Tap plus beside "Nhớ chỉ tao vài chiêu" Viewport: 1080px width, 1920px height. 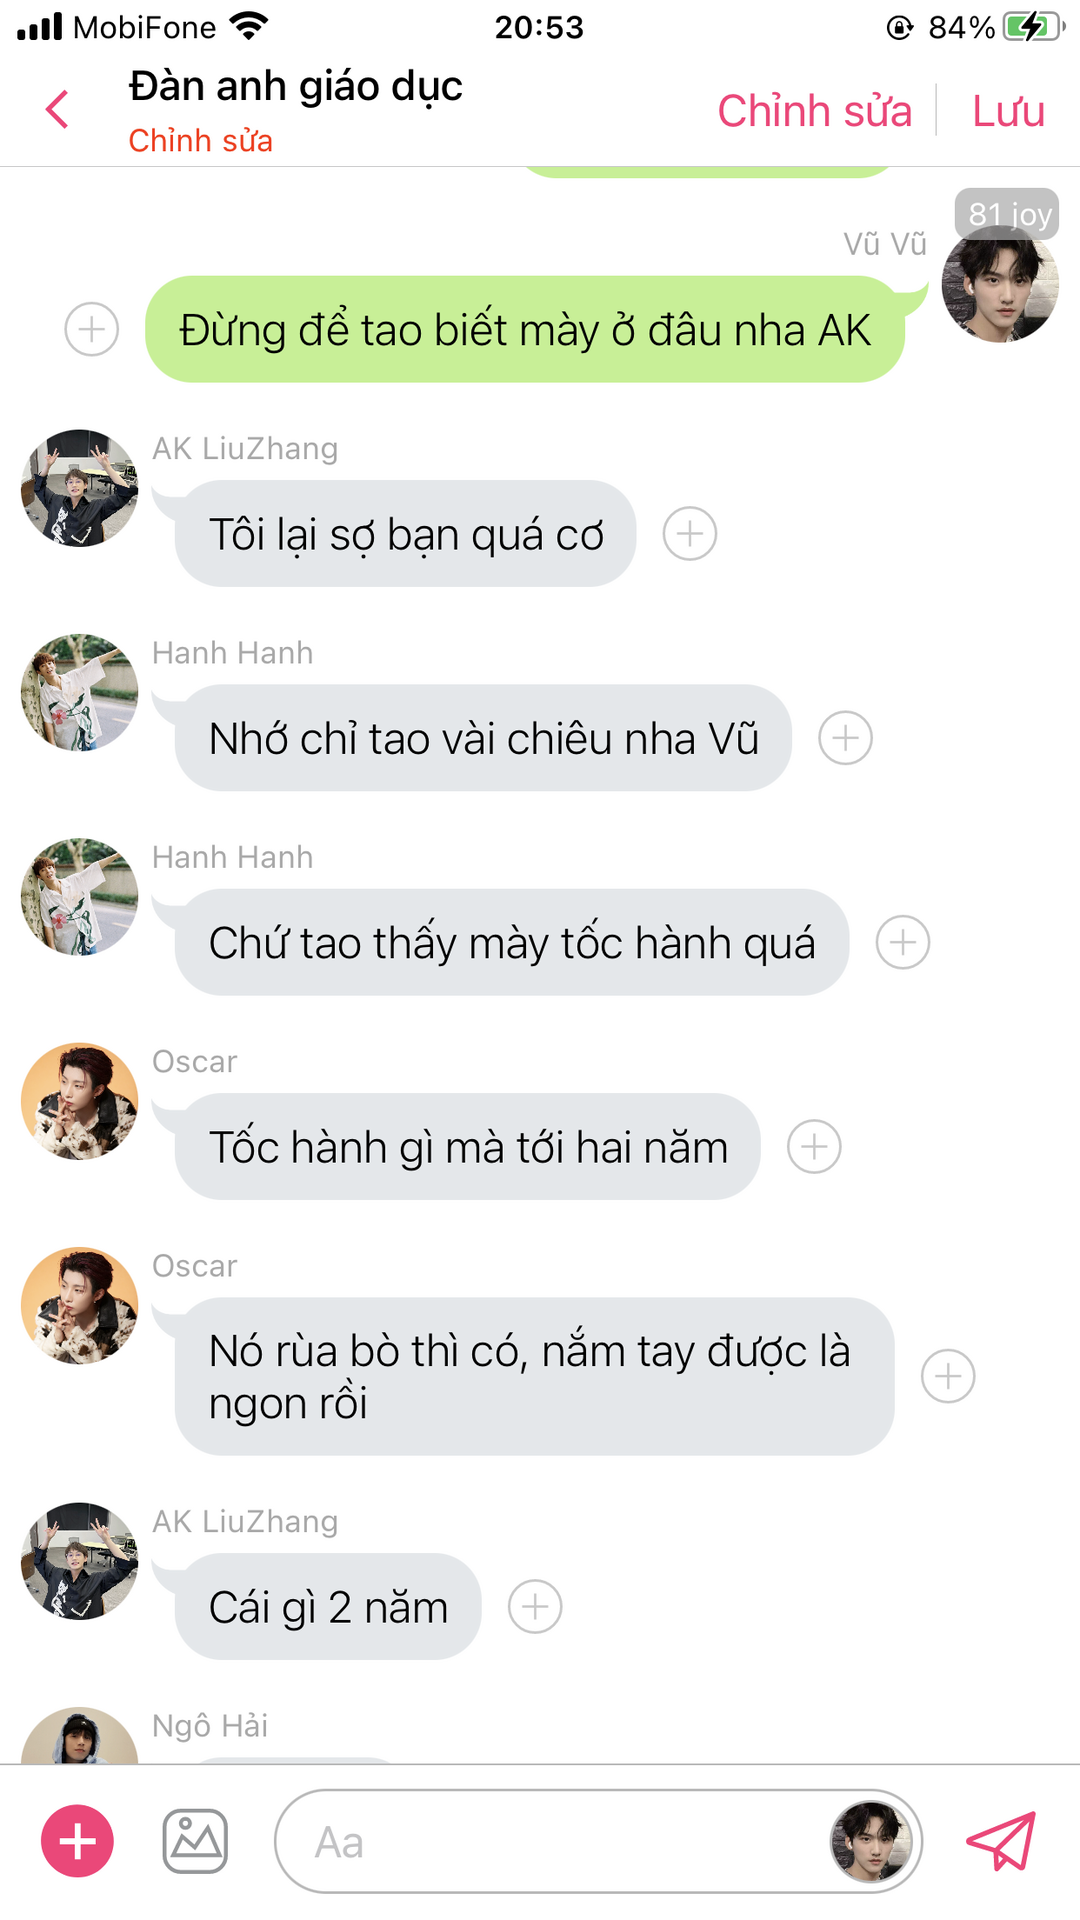pyautogui.click(x=846, y=738)
